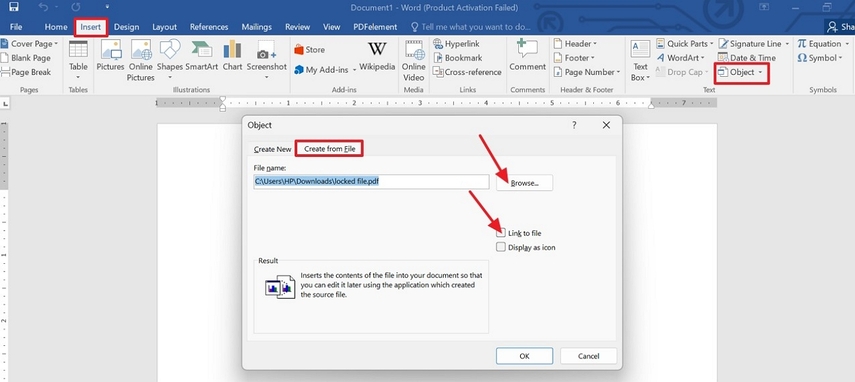The height and width of the screenshot is (382, 855).
Task: Select Create from File tab
Action: tap(329, 149)
